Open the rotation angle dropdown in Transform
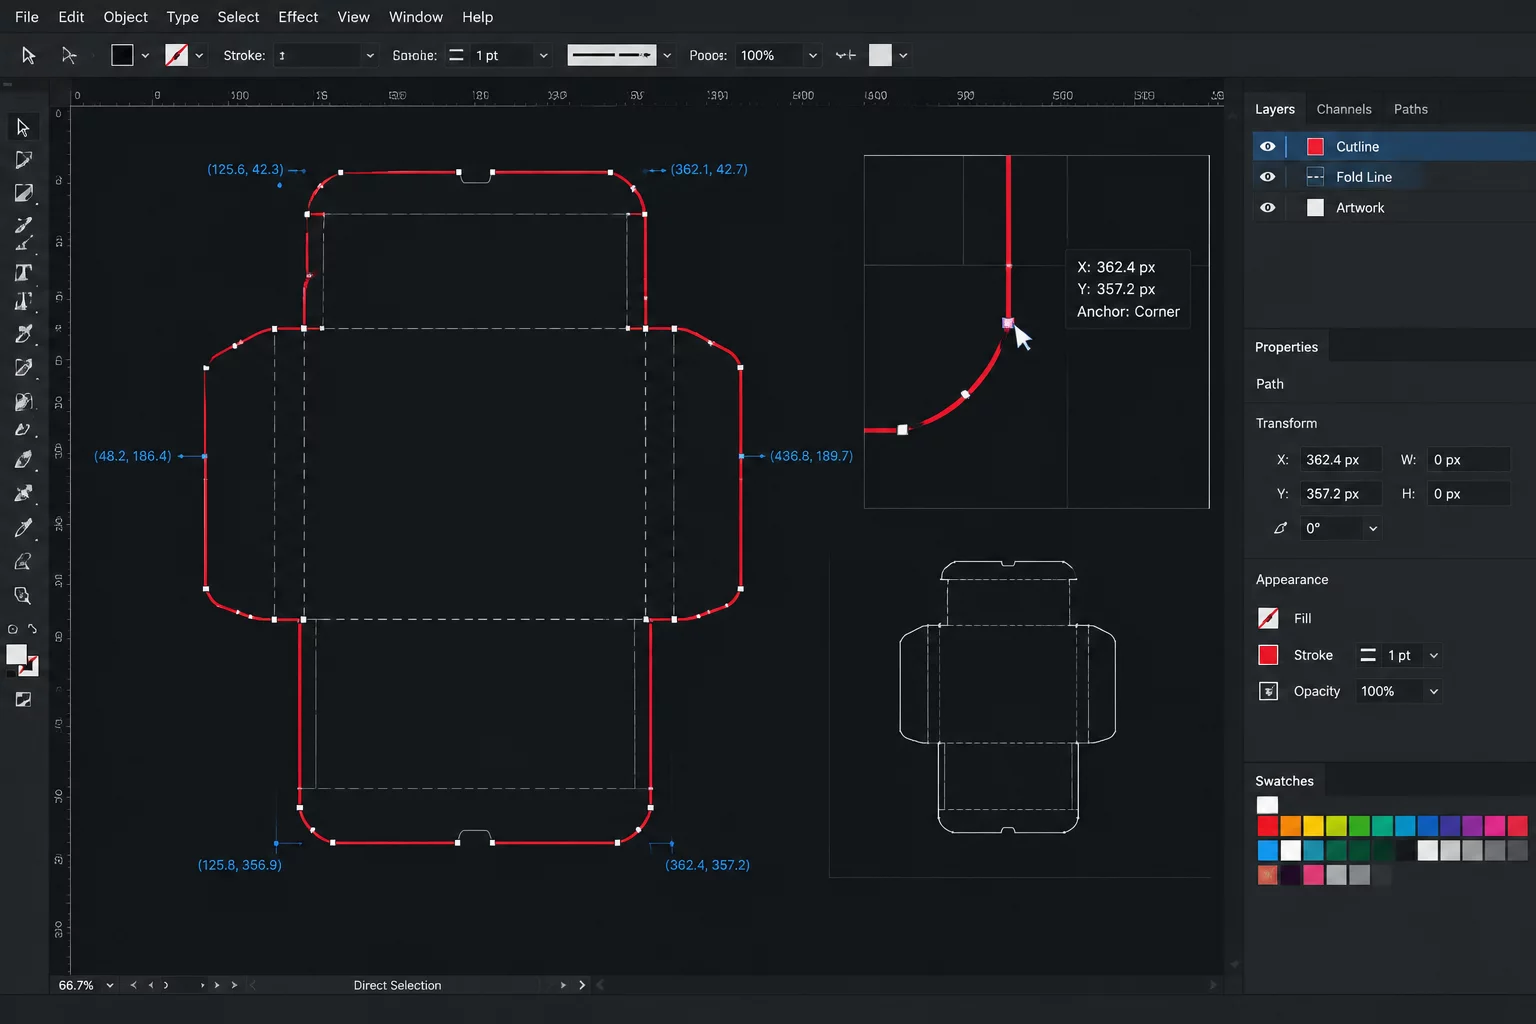This screenshot has width=1536, height=1024. pyautogui.click(x=1373, y=528)
